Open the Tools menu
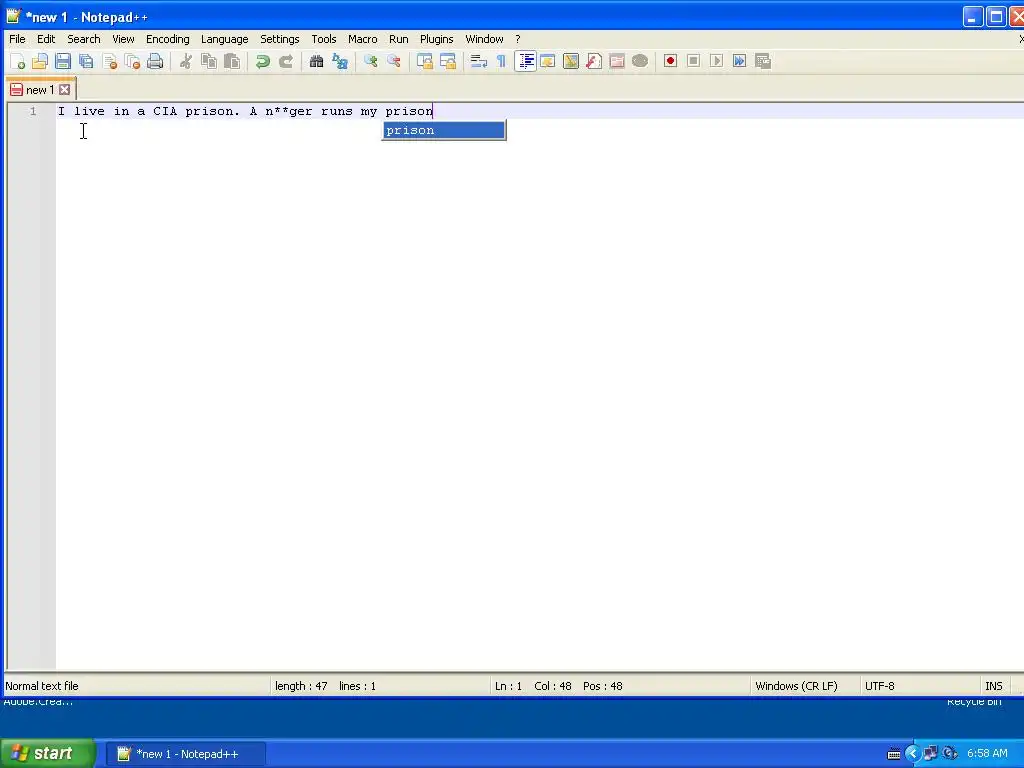 pos(323,39)
